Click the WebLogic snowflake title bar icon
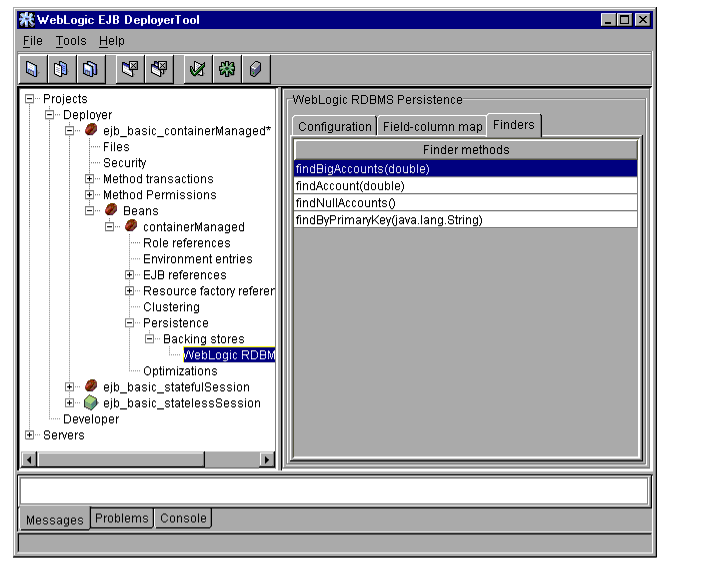This screenshot has width=713, height=573. [26, 20]
